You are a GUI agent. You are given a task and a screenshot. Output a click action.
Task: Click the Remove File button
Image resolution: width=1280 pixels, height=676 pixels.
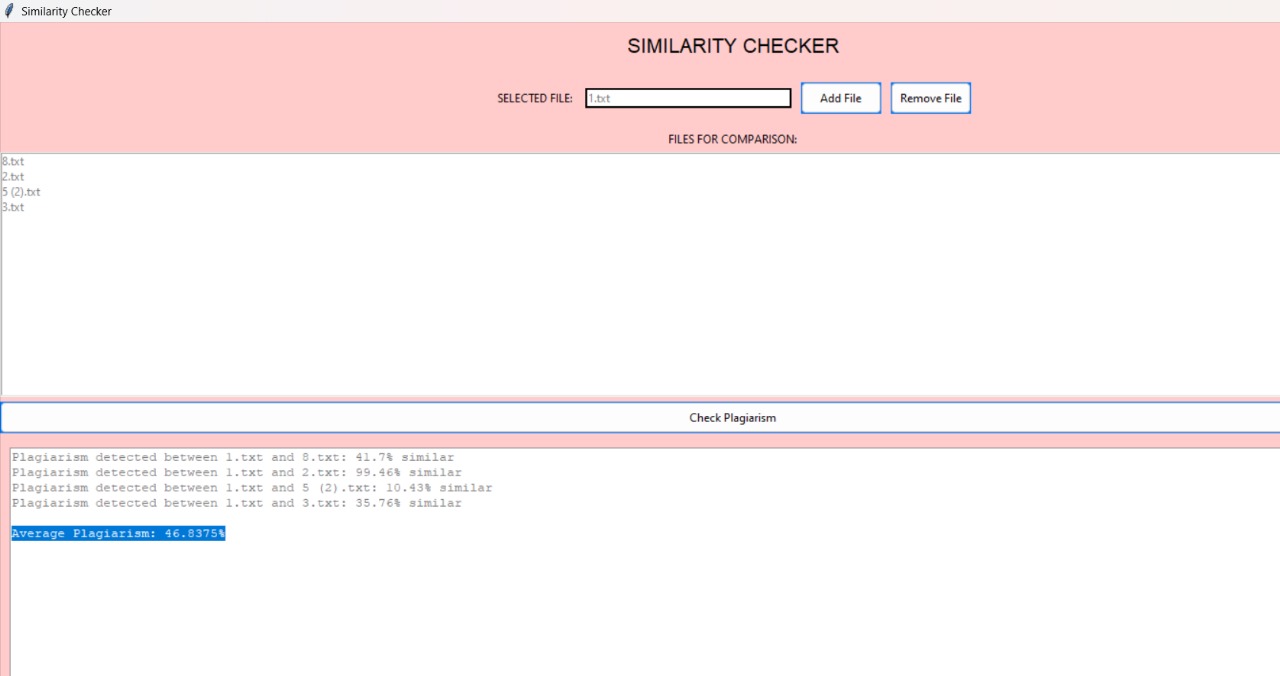931,98
